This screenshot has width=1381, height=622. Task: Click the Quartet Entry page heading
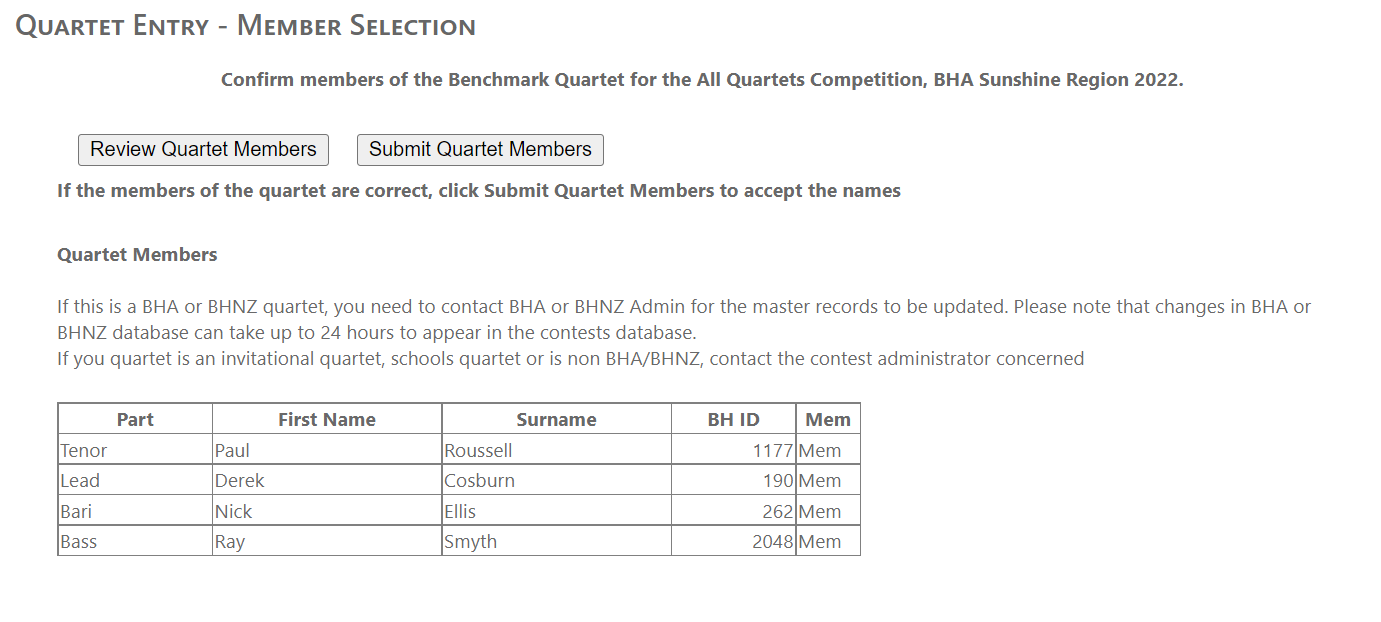tap(246, 27)
